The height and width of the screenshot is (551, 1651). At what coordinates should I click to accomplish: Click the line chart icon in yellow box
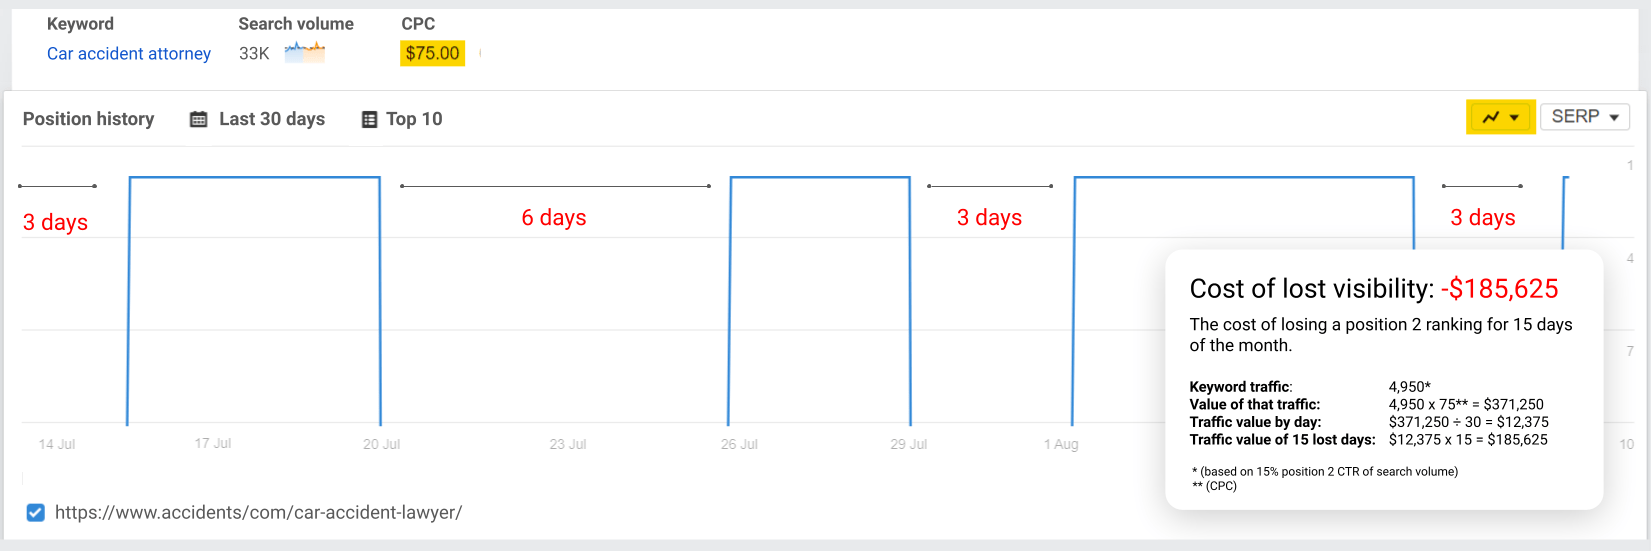1490,117
